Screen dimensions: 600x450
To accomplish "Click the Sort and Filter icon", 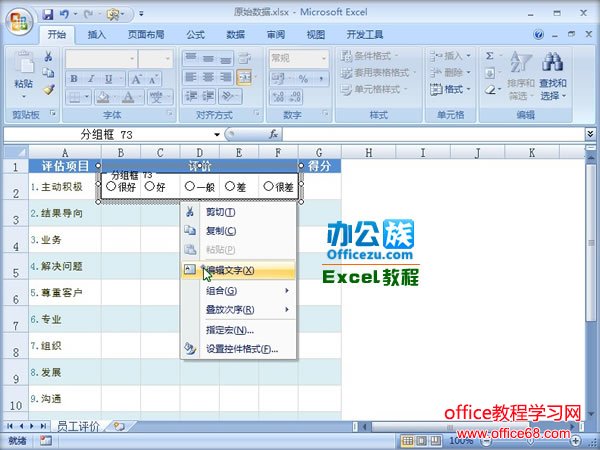I will [521, 64].
